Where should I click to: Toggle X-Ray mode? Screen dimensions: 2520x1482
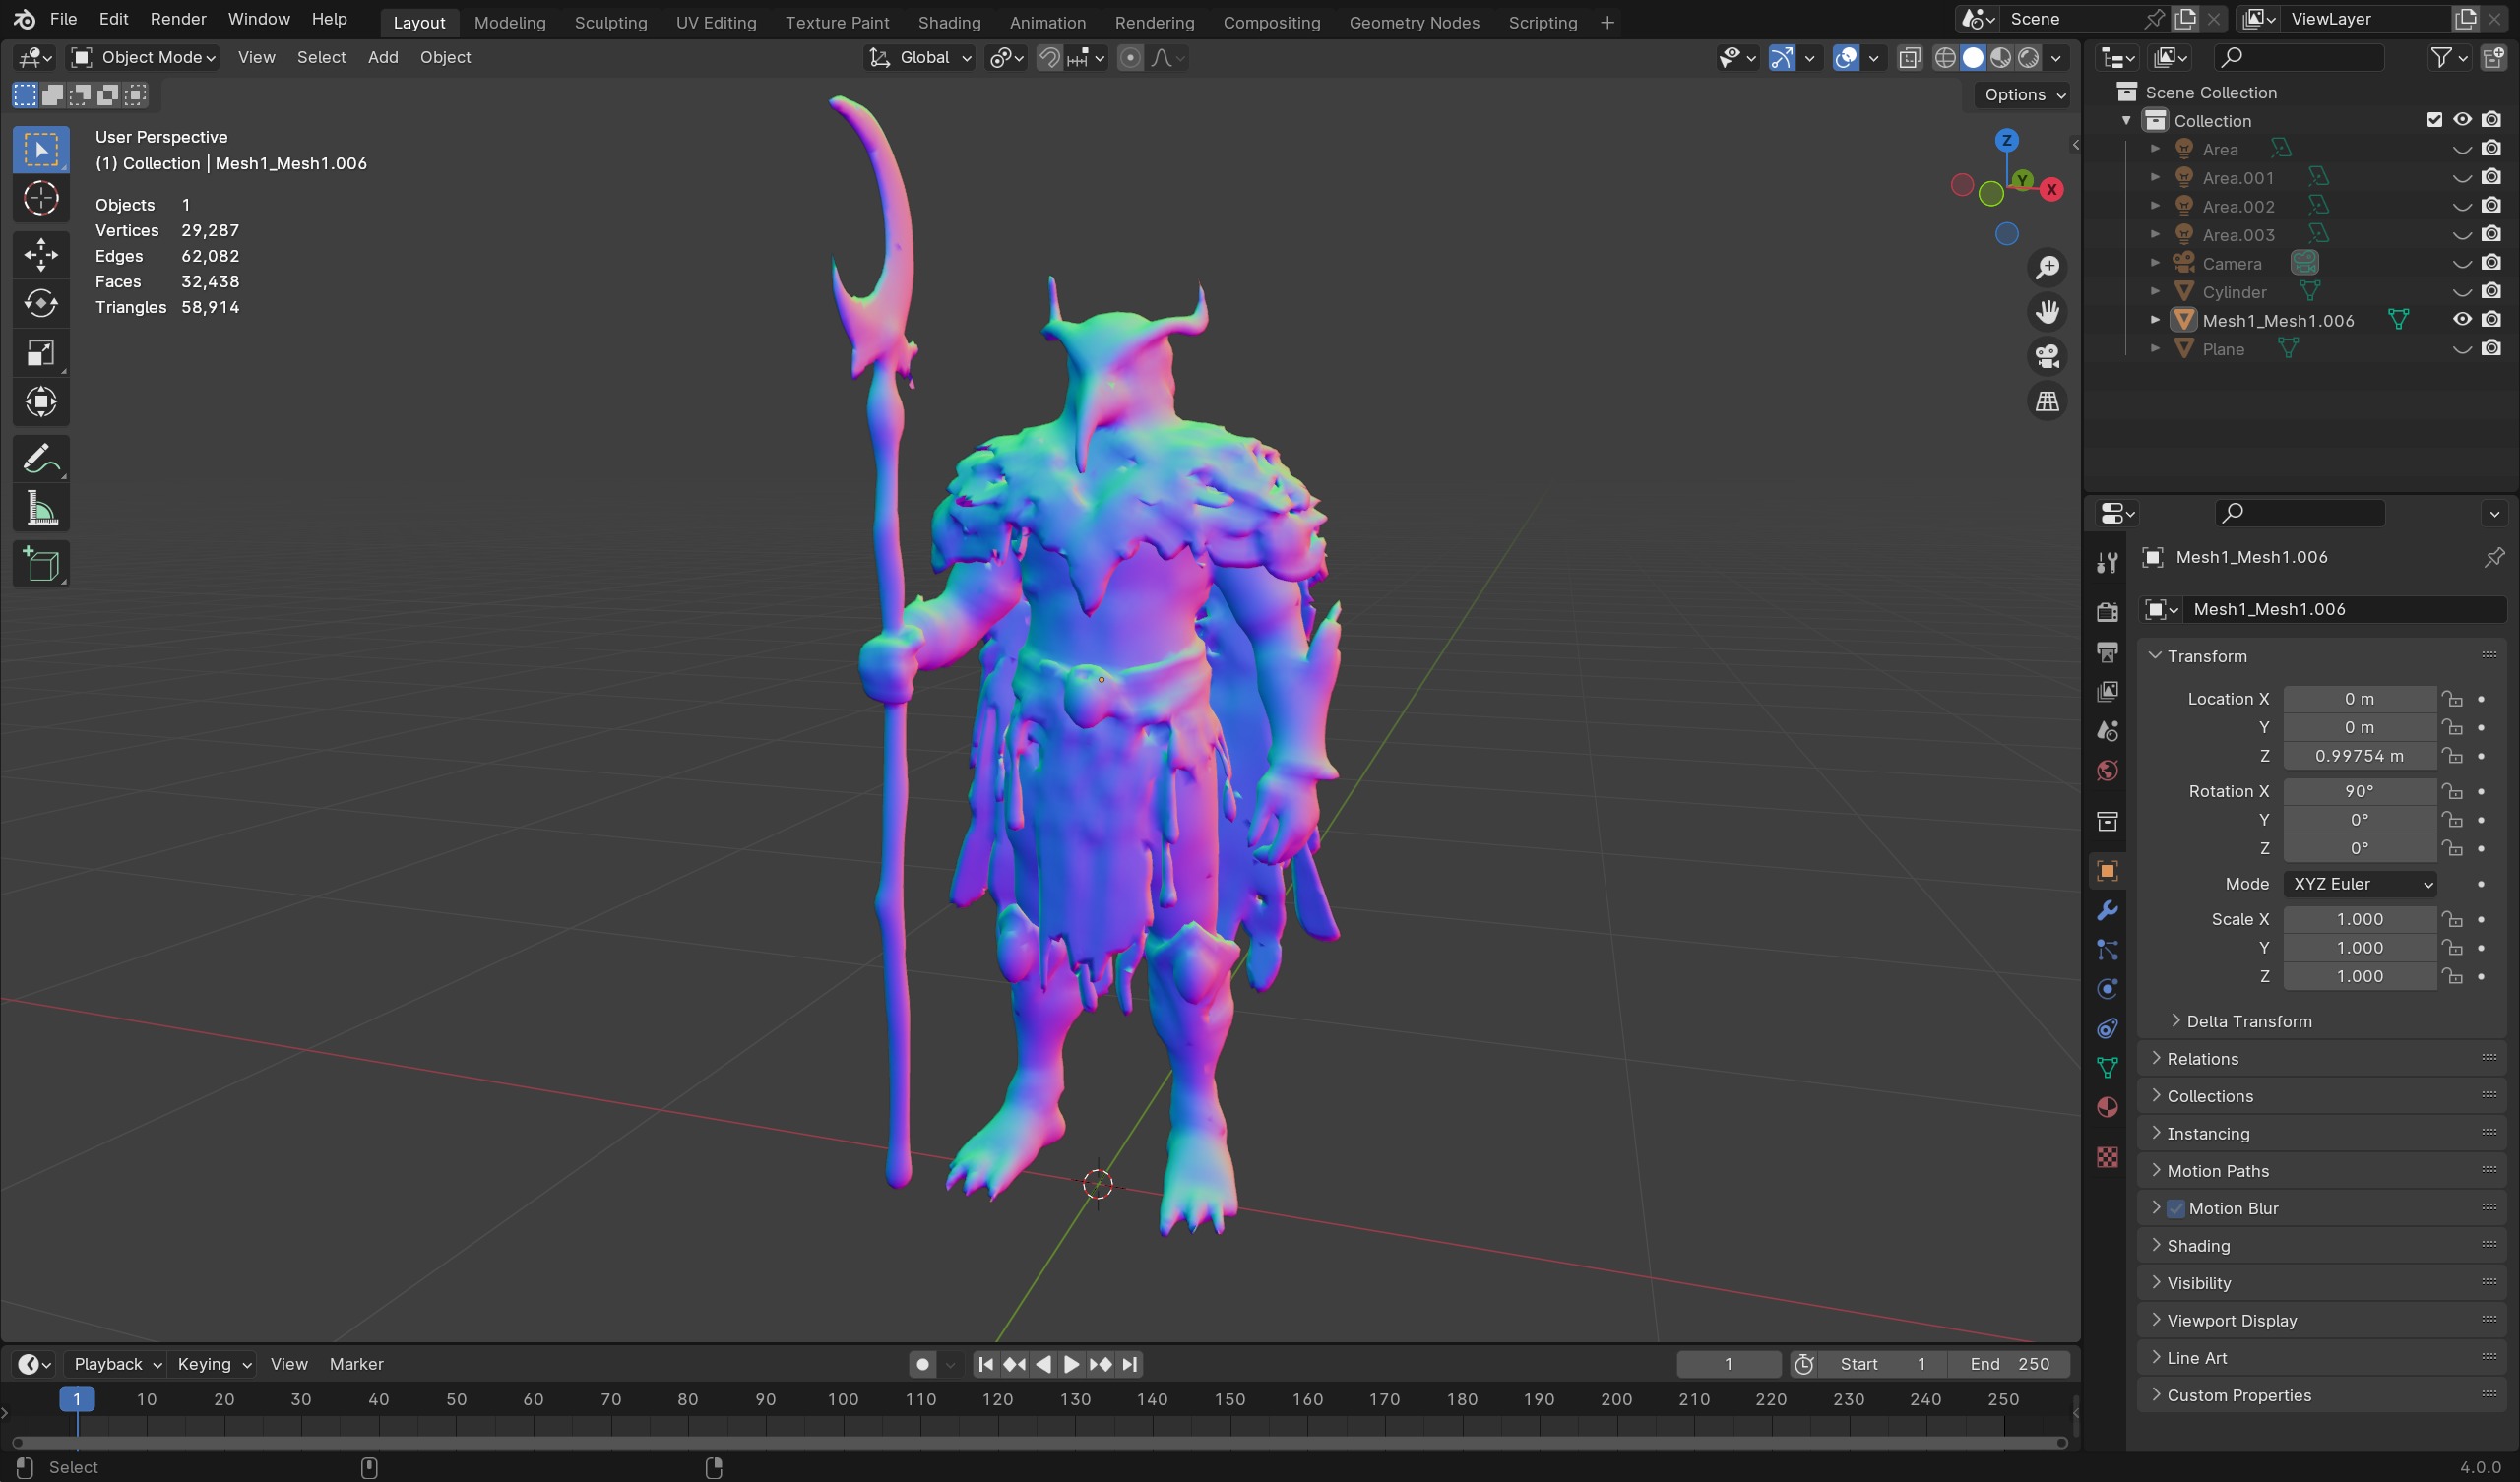click(1909, 58)
